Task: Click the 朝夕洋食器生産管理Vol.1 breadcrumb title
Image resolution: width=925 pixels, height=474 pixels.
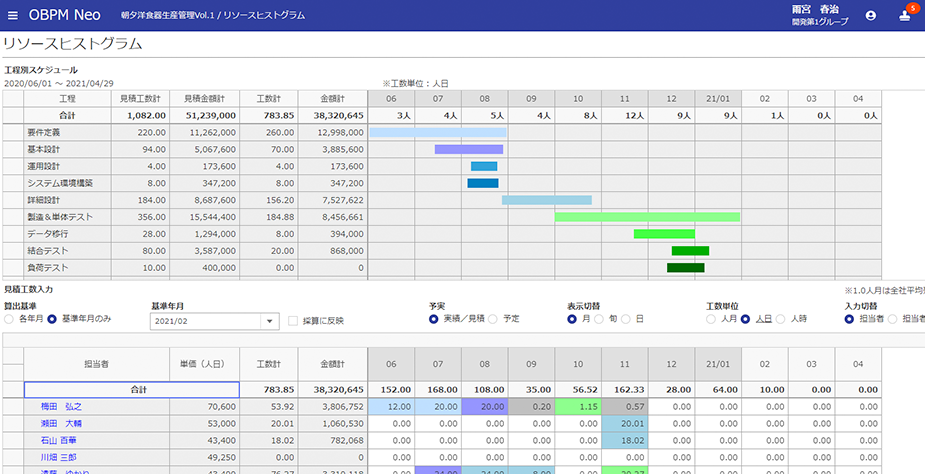Action: tap(167, 16)
